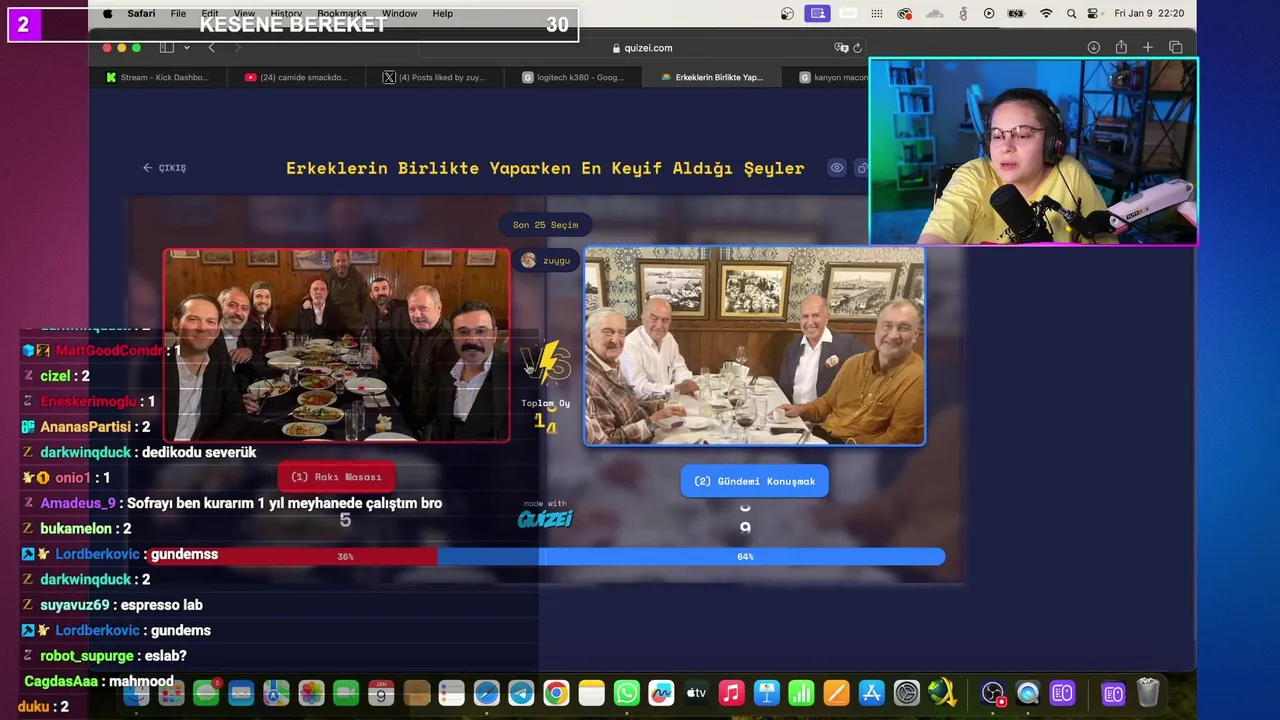Switch to Posts liked by zuy X tab

tap(435, 77)
